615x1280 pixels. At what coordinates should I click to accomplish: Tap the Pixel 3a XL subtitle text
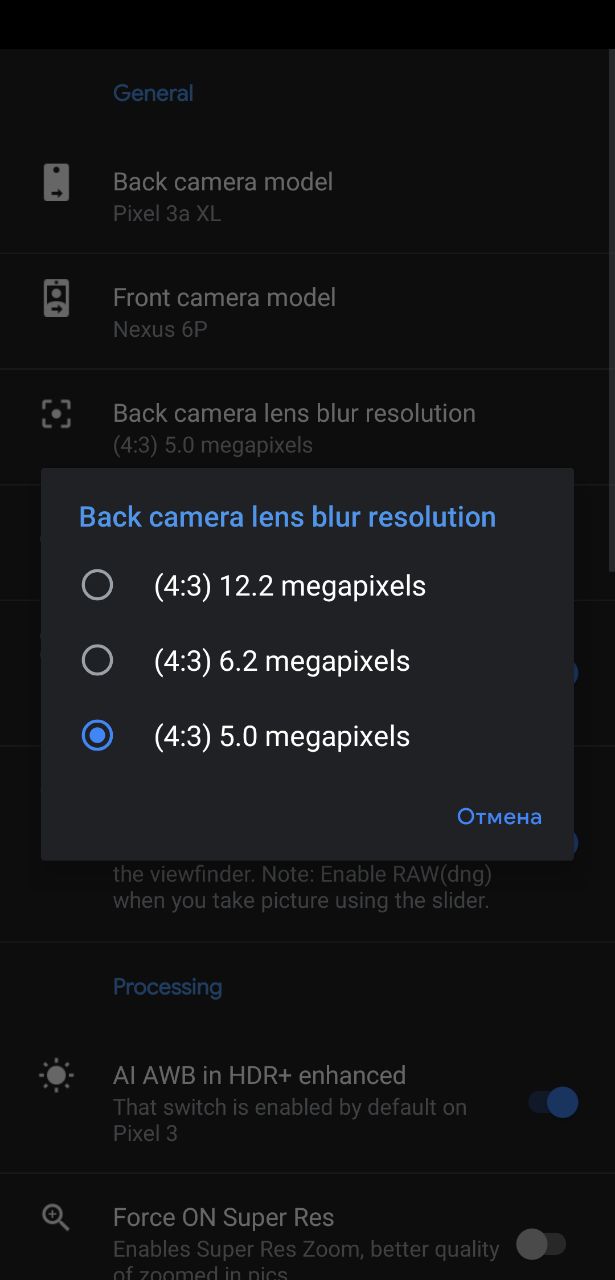[x=167, y=214]
